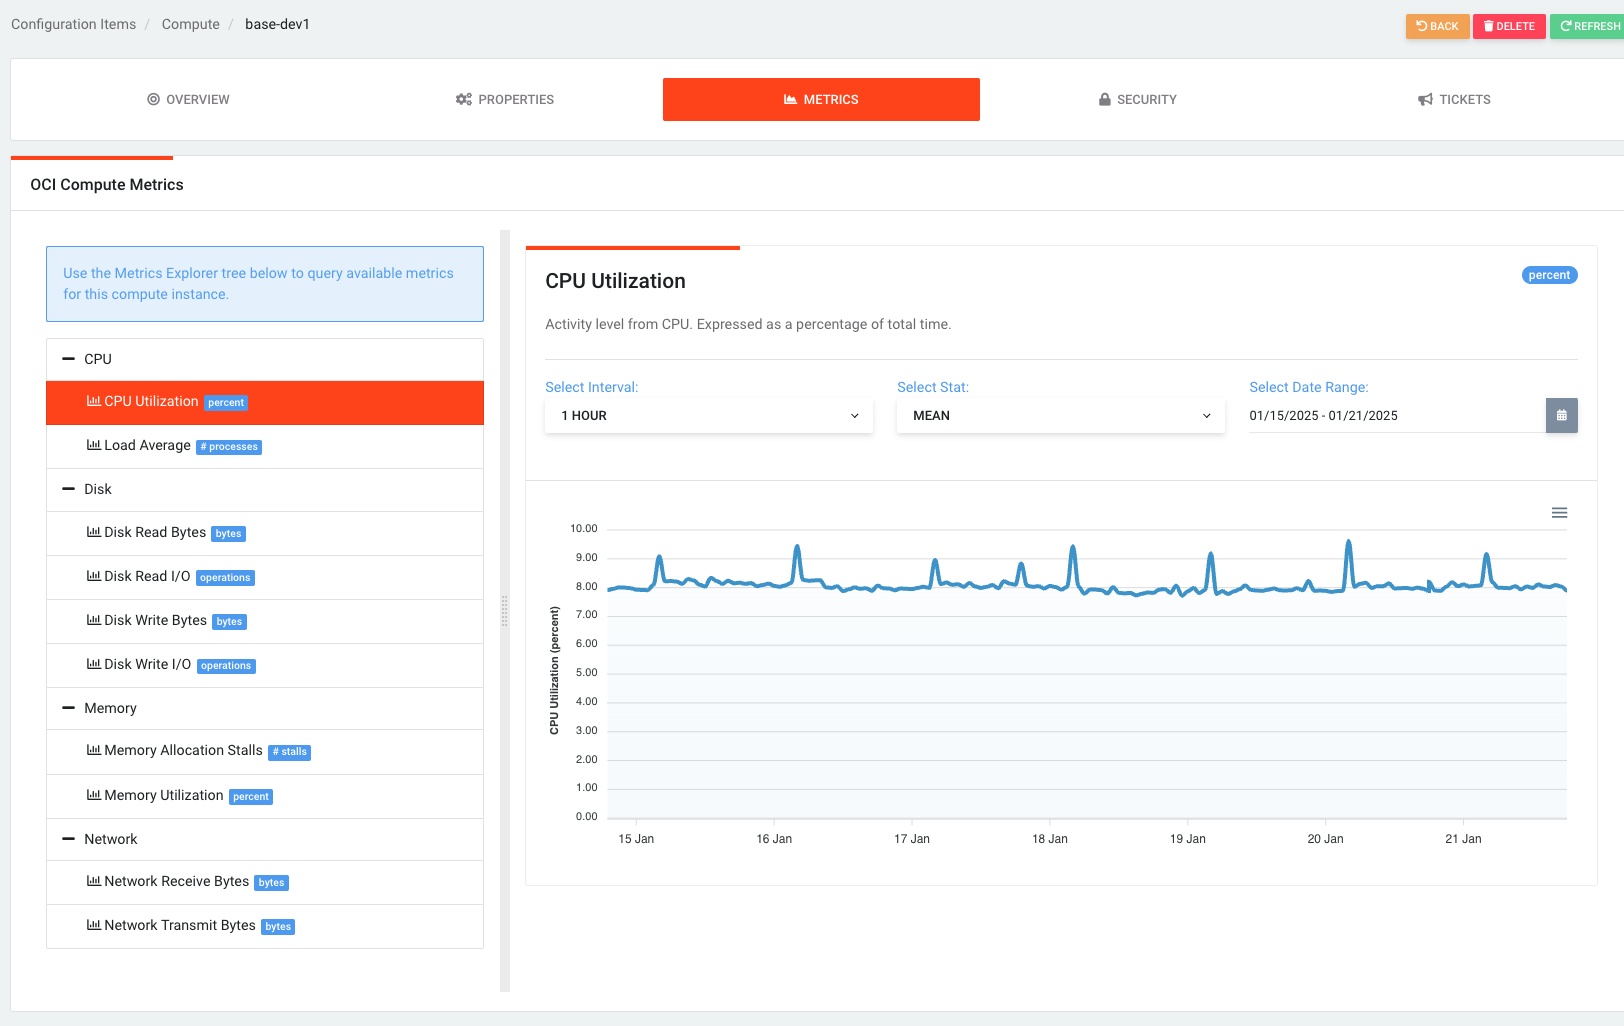Click the Memory Allocation Stalls chart icon
This screenshot has width=1624, height=1026.
pyautogui.click(x=93, y=750)
